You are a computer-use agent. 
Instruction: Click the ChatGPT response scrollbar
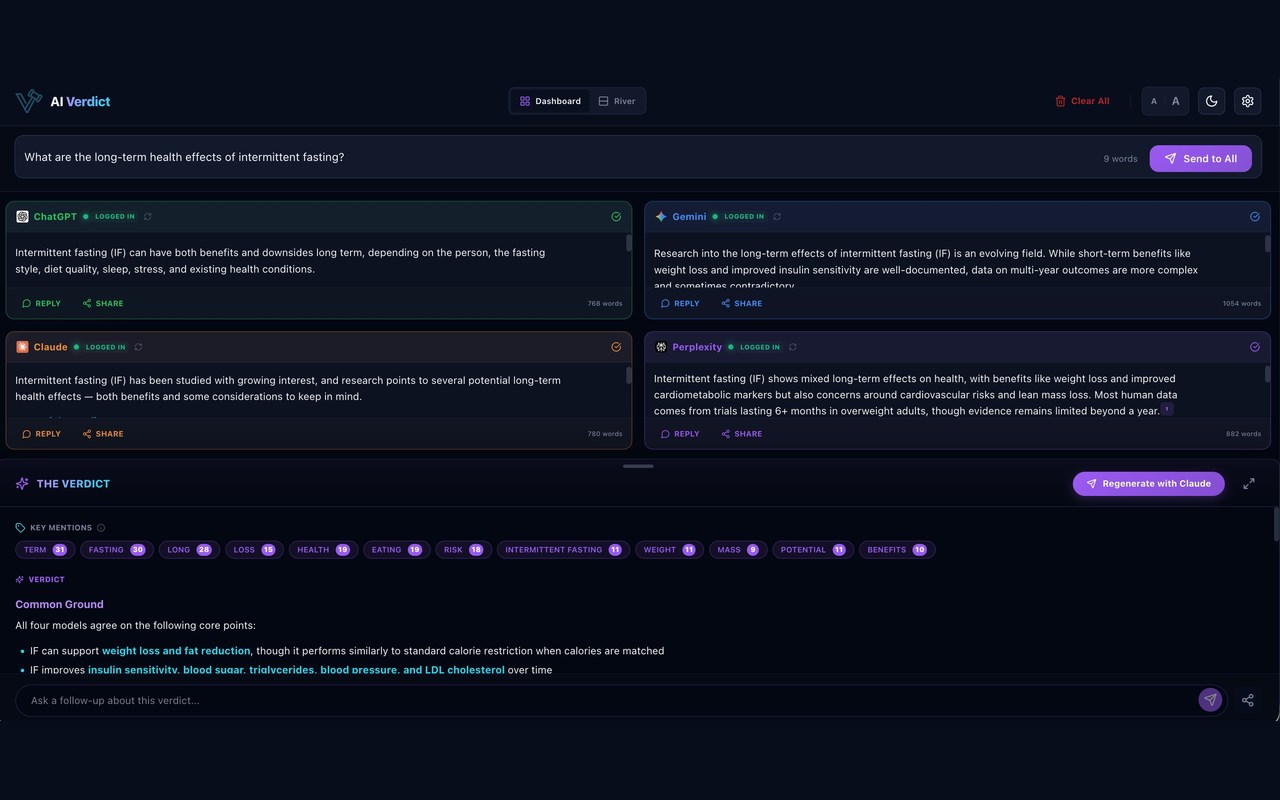pyautogui.click(x=629, y=243)
